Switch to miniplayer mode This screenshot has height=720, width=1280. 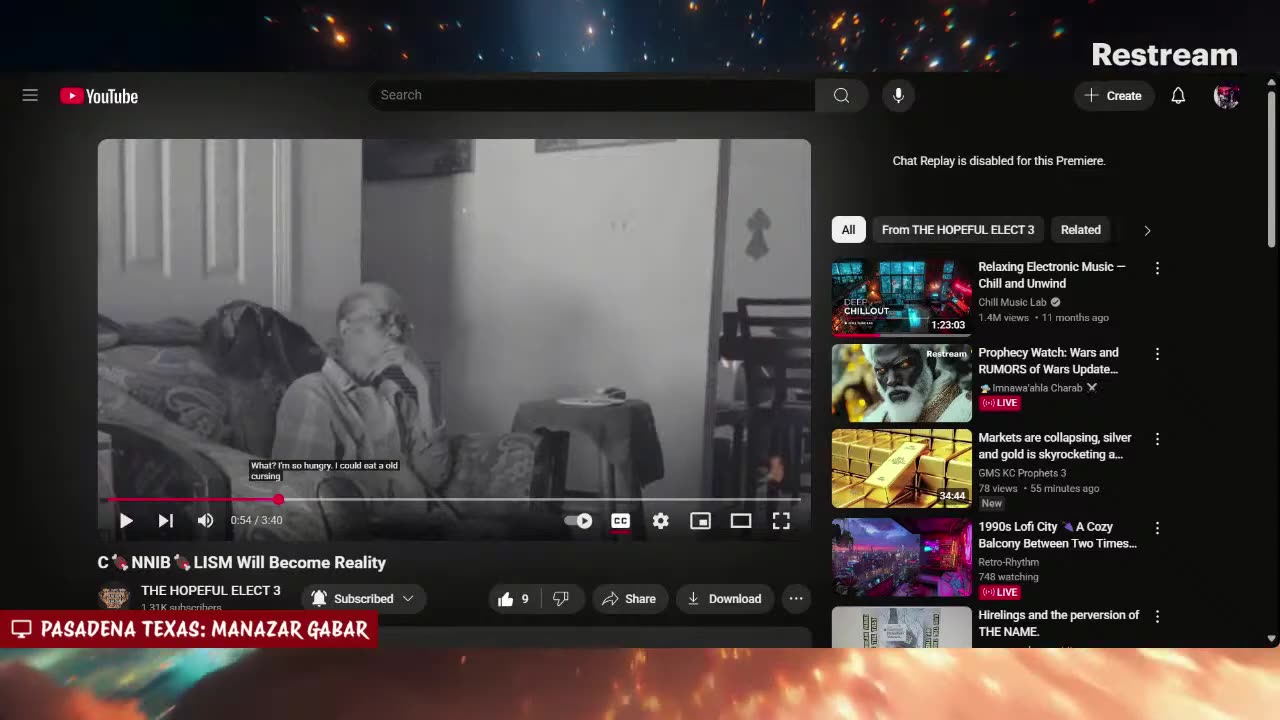[700, 520]
